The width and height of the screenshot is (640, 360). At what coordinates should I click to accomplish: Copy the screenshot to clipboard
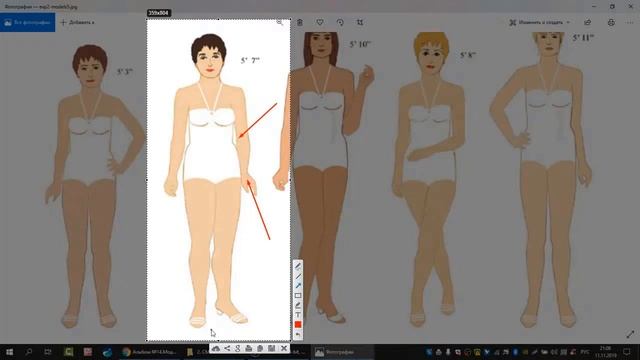pyautogui.click(x=260, y=348)
